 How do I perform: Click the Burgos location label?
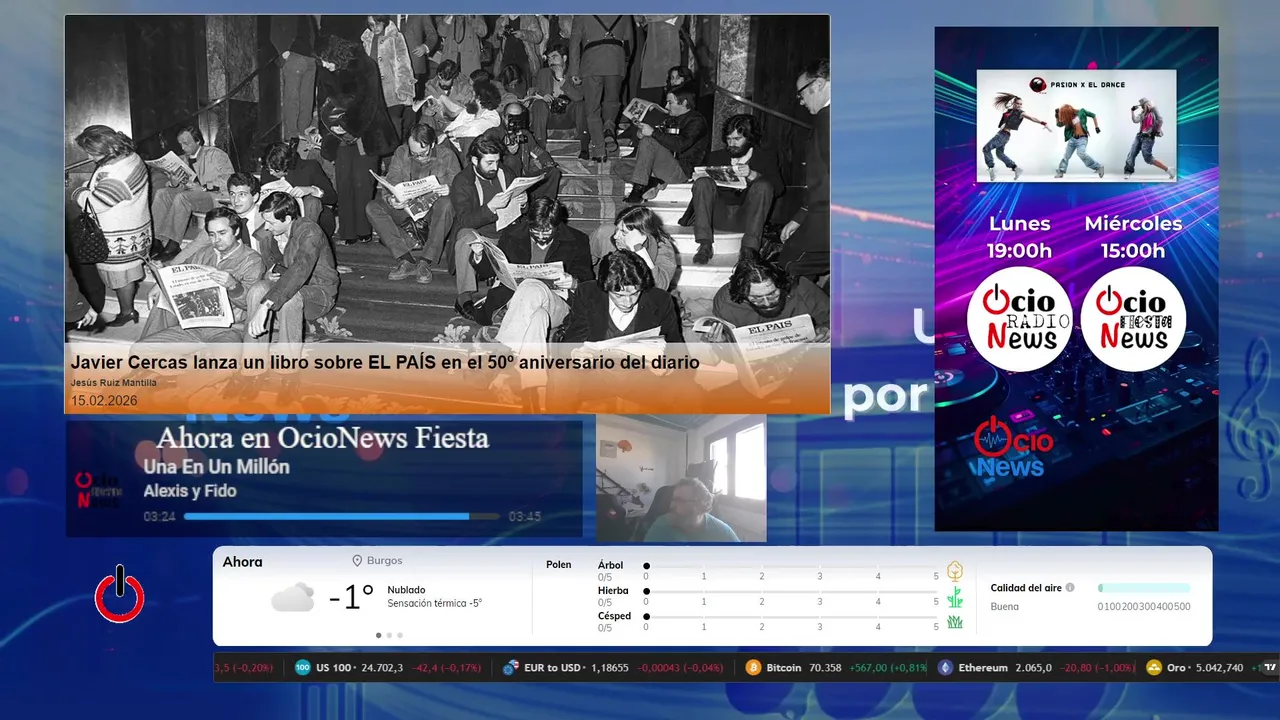pyautogui.click(x=385, y=561)
